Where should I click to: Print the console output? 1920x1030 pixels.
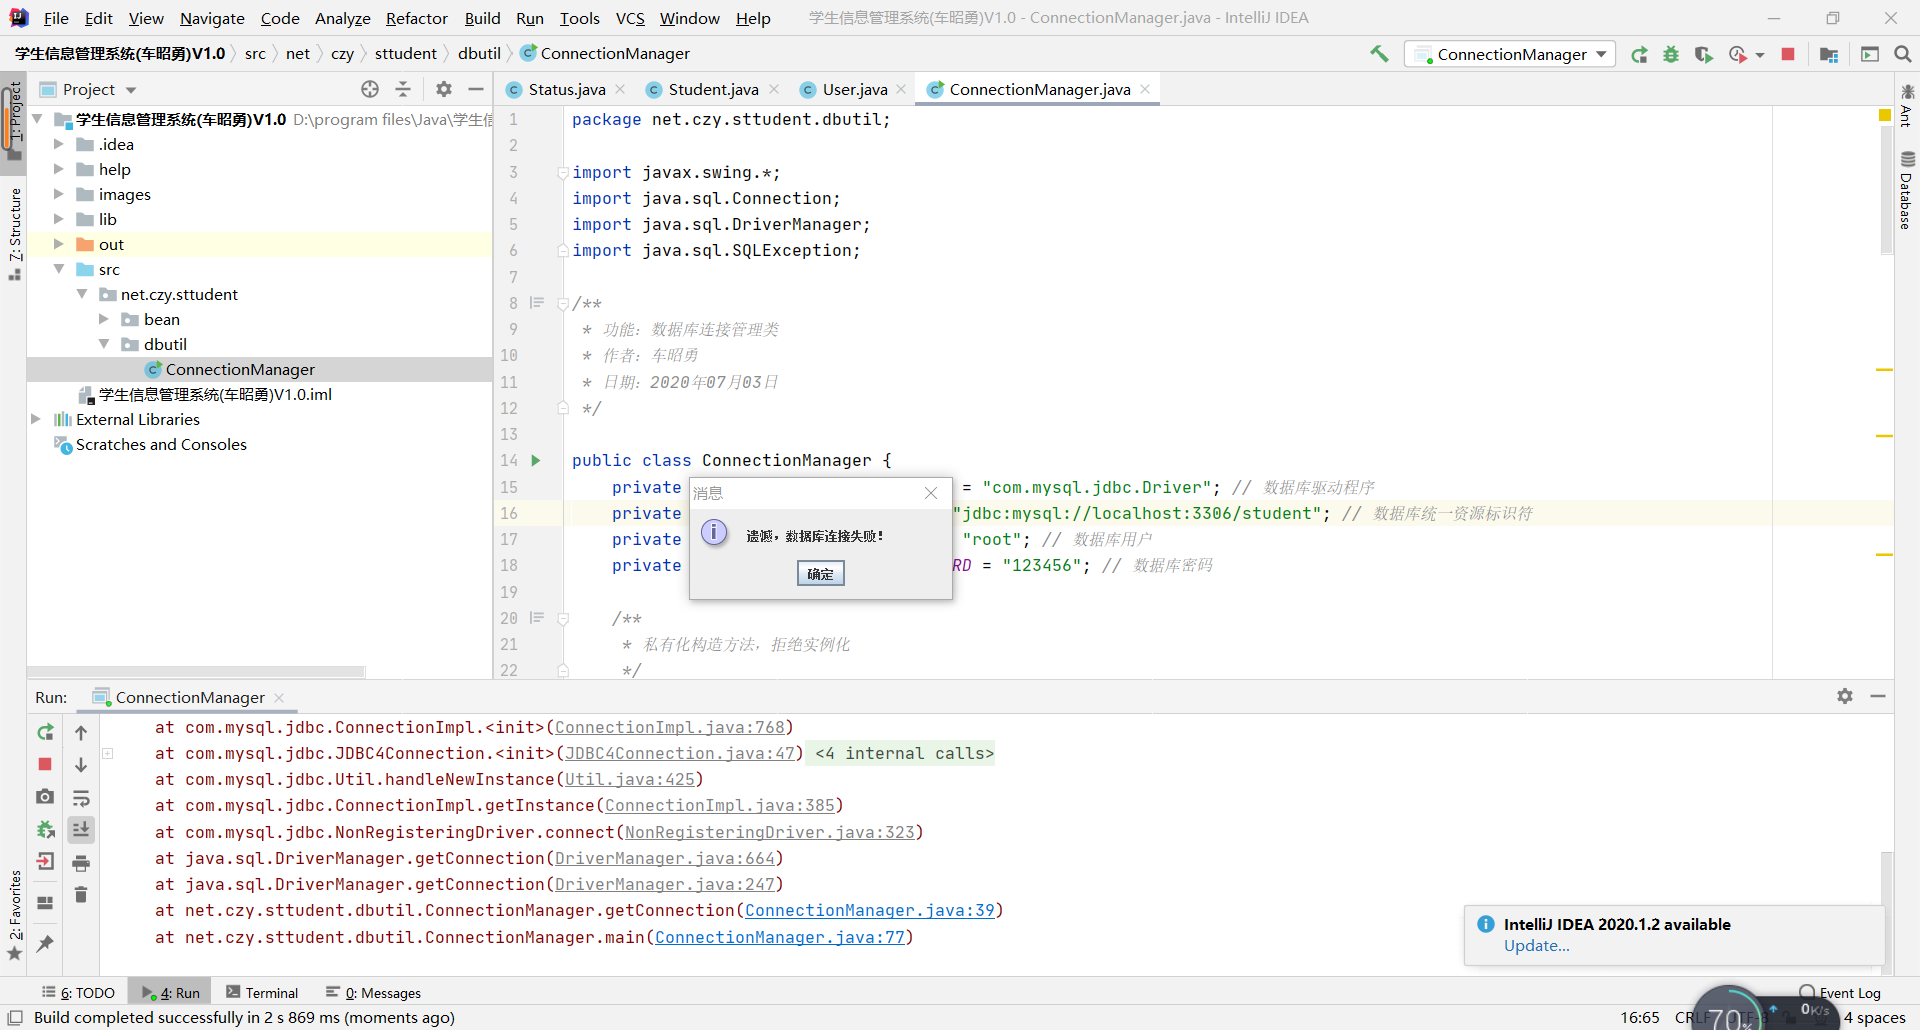pyautogui.click(x=81, y=862)
